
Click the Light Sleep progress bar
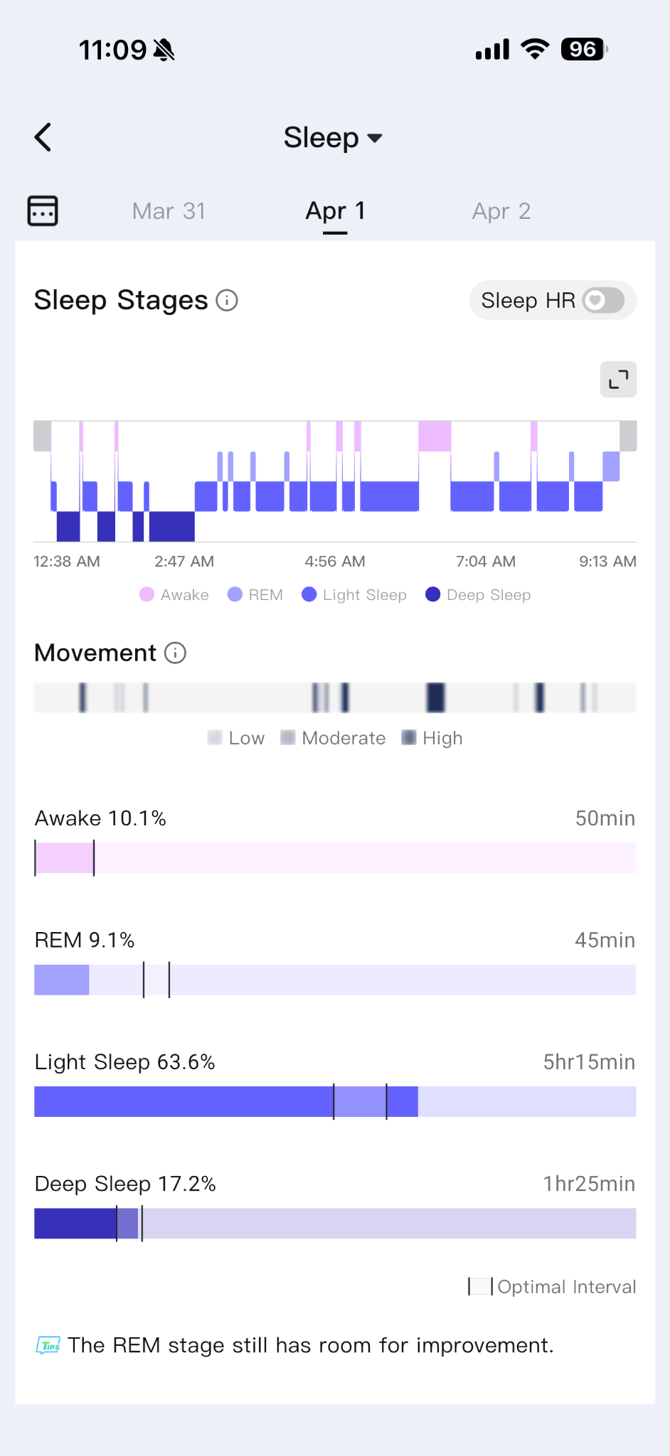pyautogui.click(x=335, y=1101)
